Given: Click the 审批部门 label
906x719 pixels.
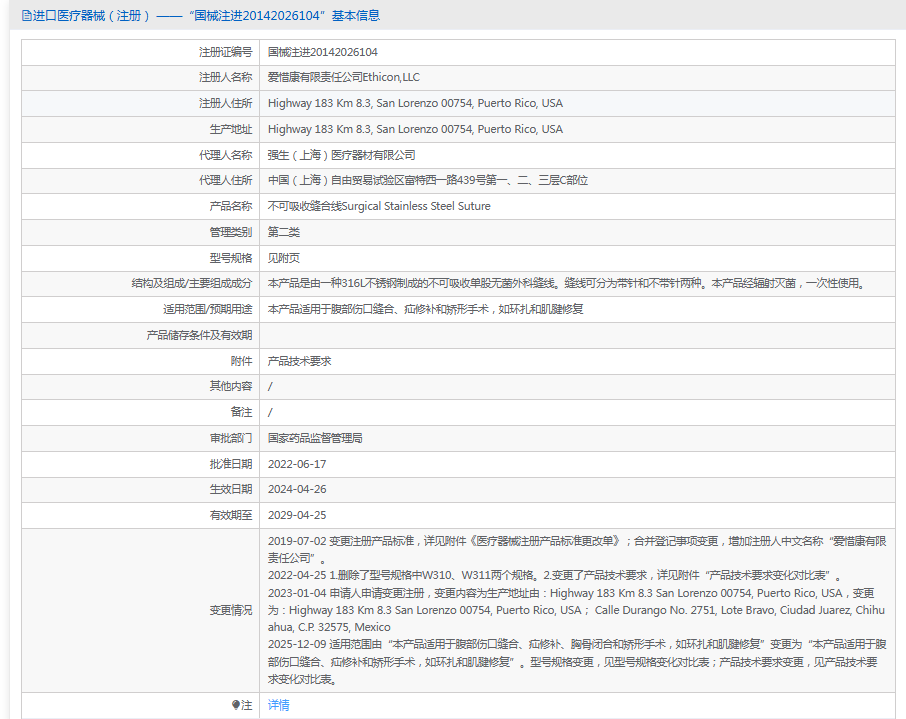Looking at the screenshot, I should click(231, 438).
